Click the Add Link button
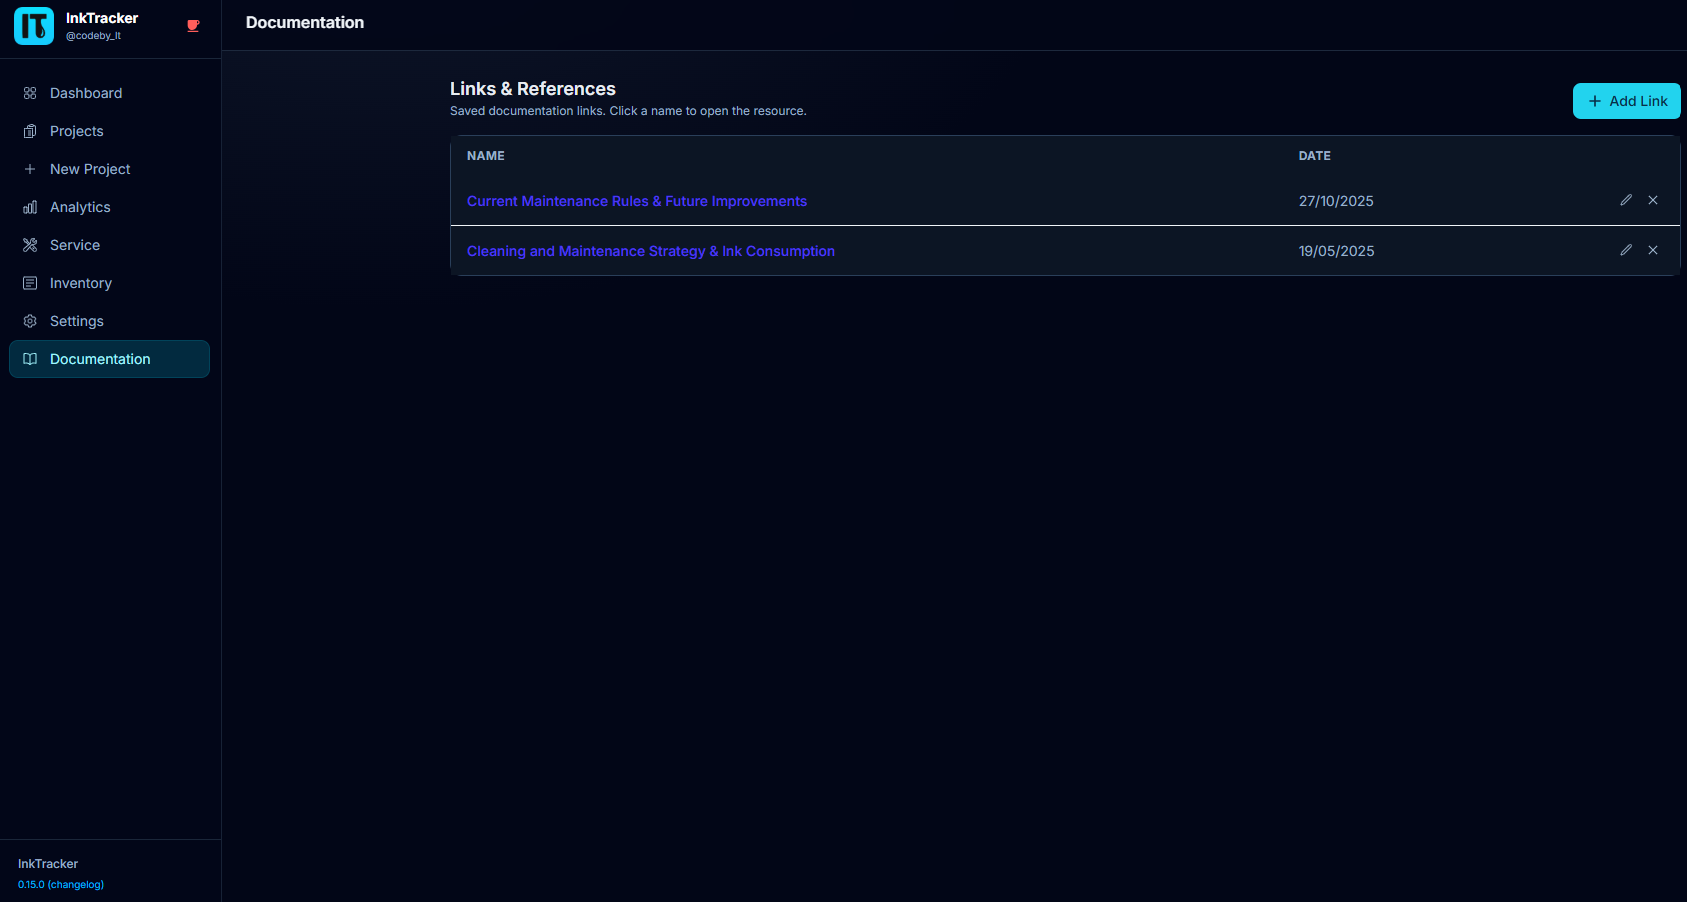The image size is (1687, 902). point(1626,101)
